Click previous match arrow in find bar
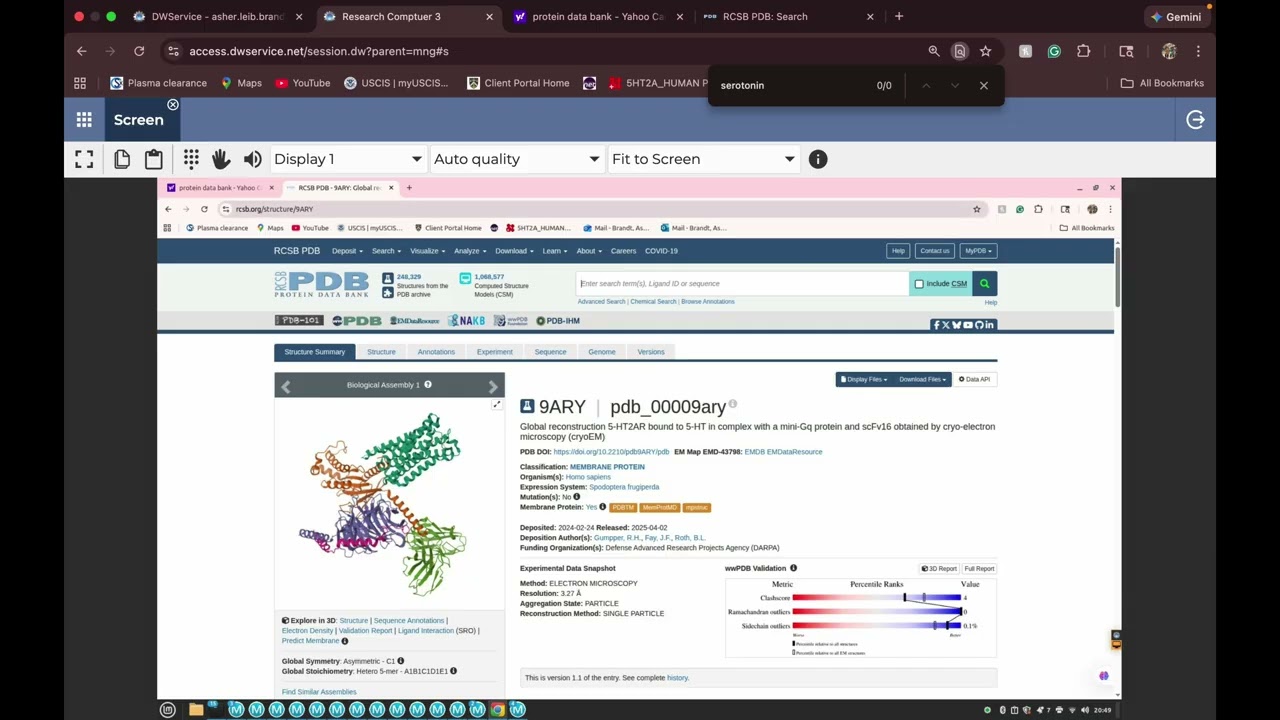 click(926, 85)
